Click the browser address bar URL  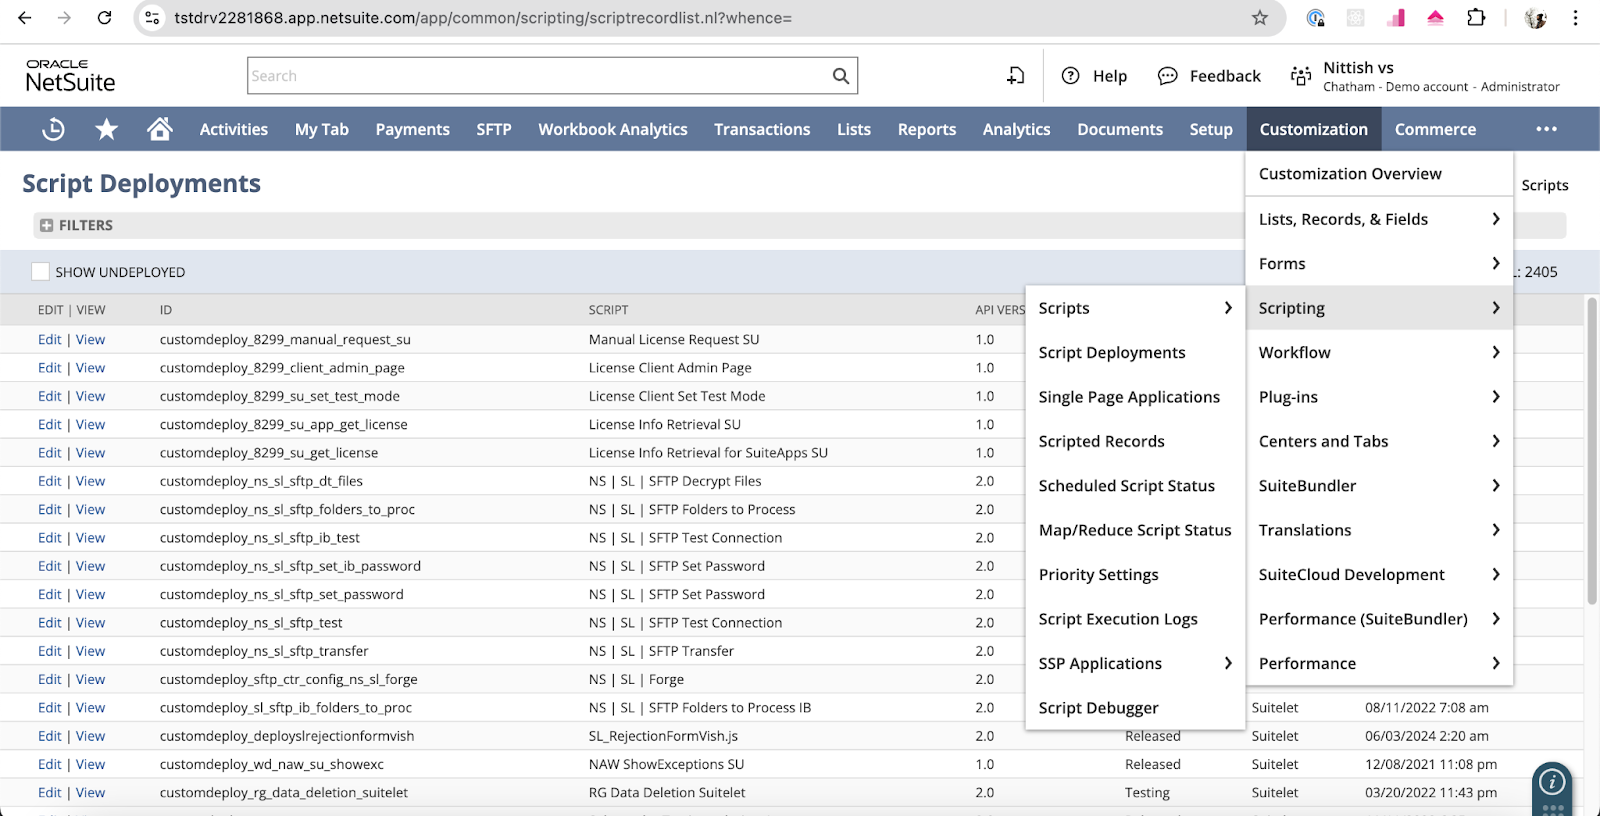pos(483,18)
